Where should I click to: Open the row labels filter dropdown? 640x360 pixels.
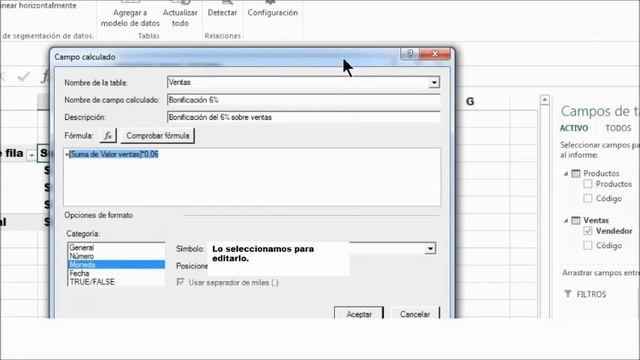pyautogui.click(x=31, y=155)
